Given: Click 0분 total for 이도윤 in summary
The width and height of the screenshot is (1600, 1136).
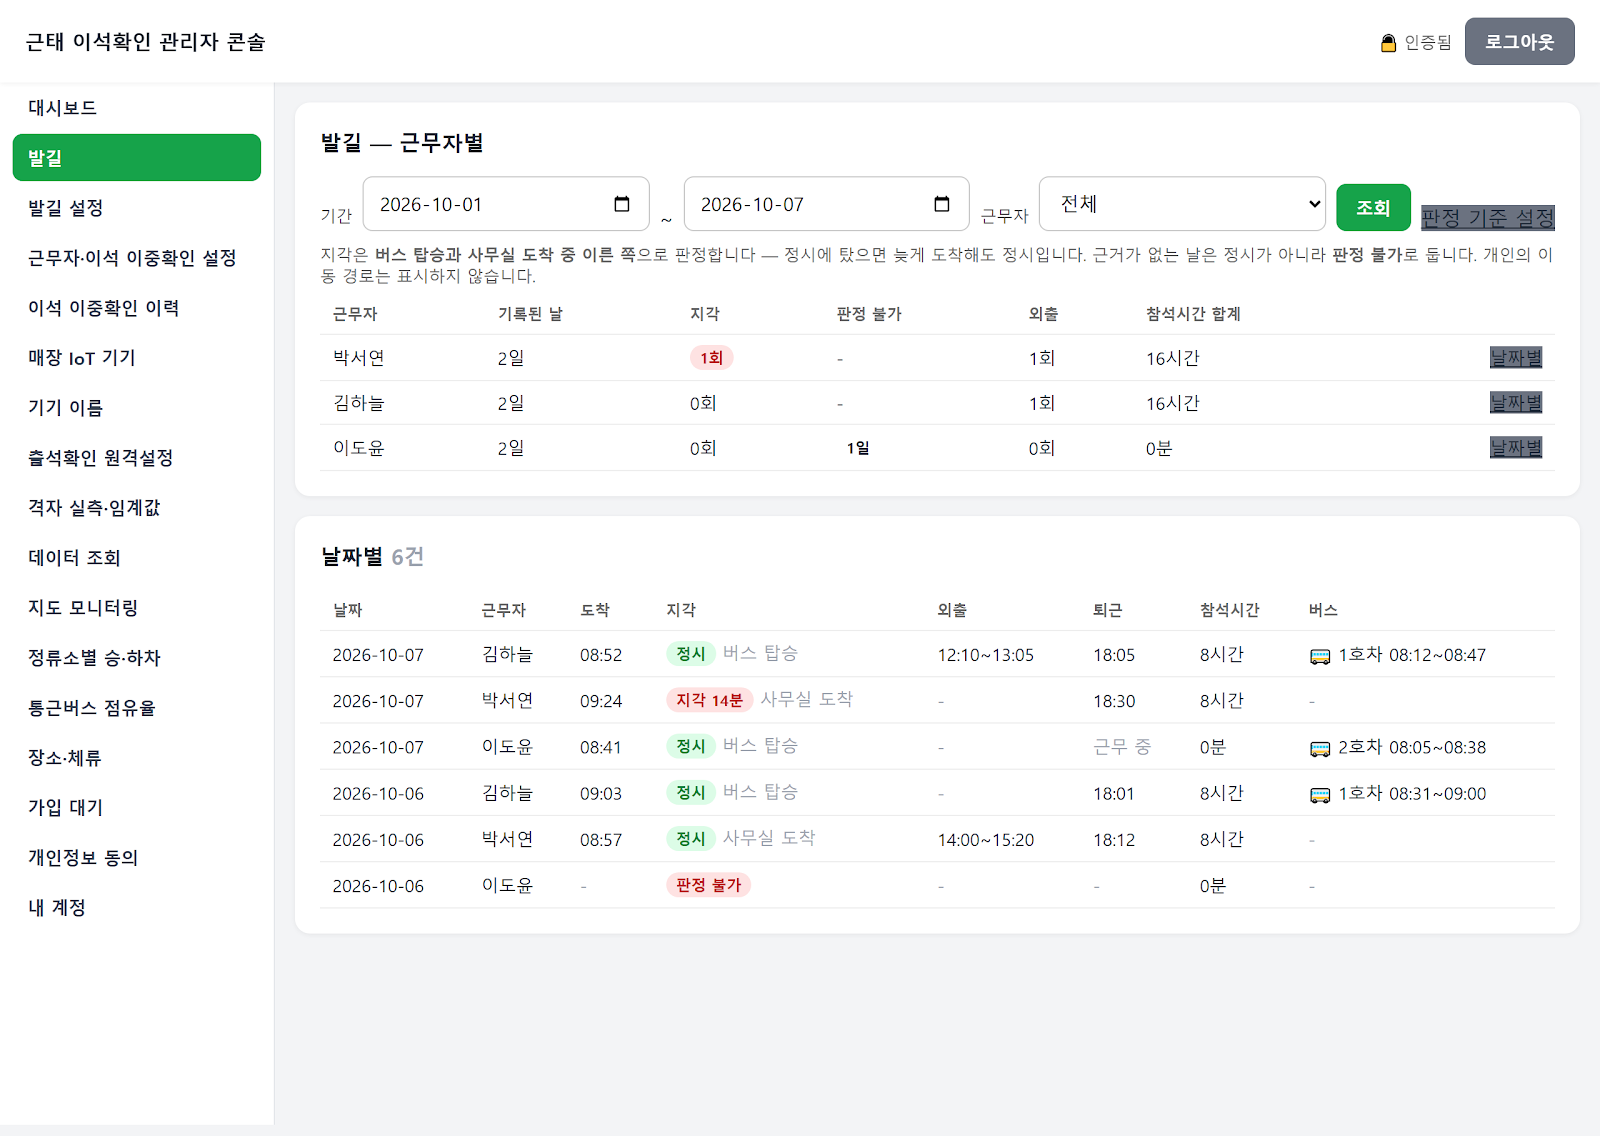Looking at the screenshot, I should click(1159, 448).
